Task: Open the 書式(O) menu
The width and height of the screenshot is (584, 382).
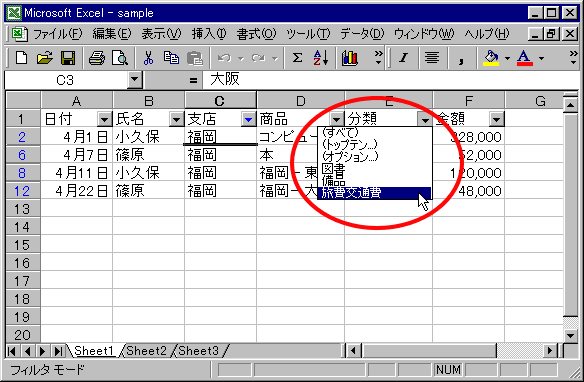Action: coord(256,34)
